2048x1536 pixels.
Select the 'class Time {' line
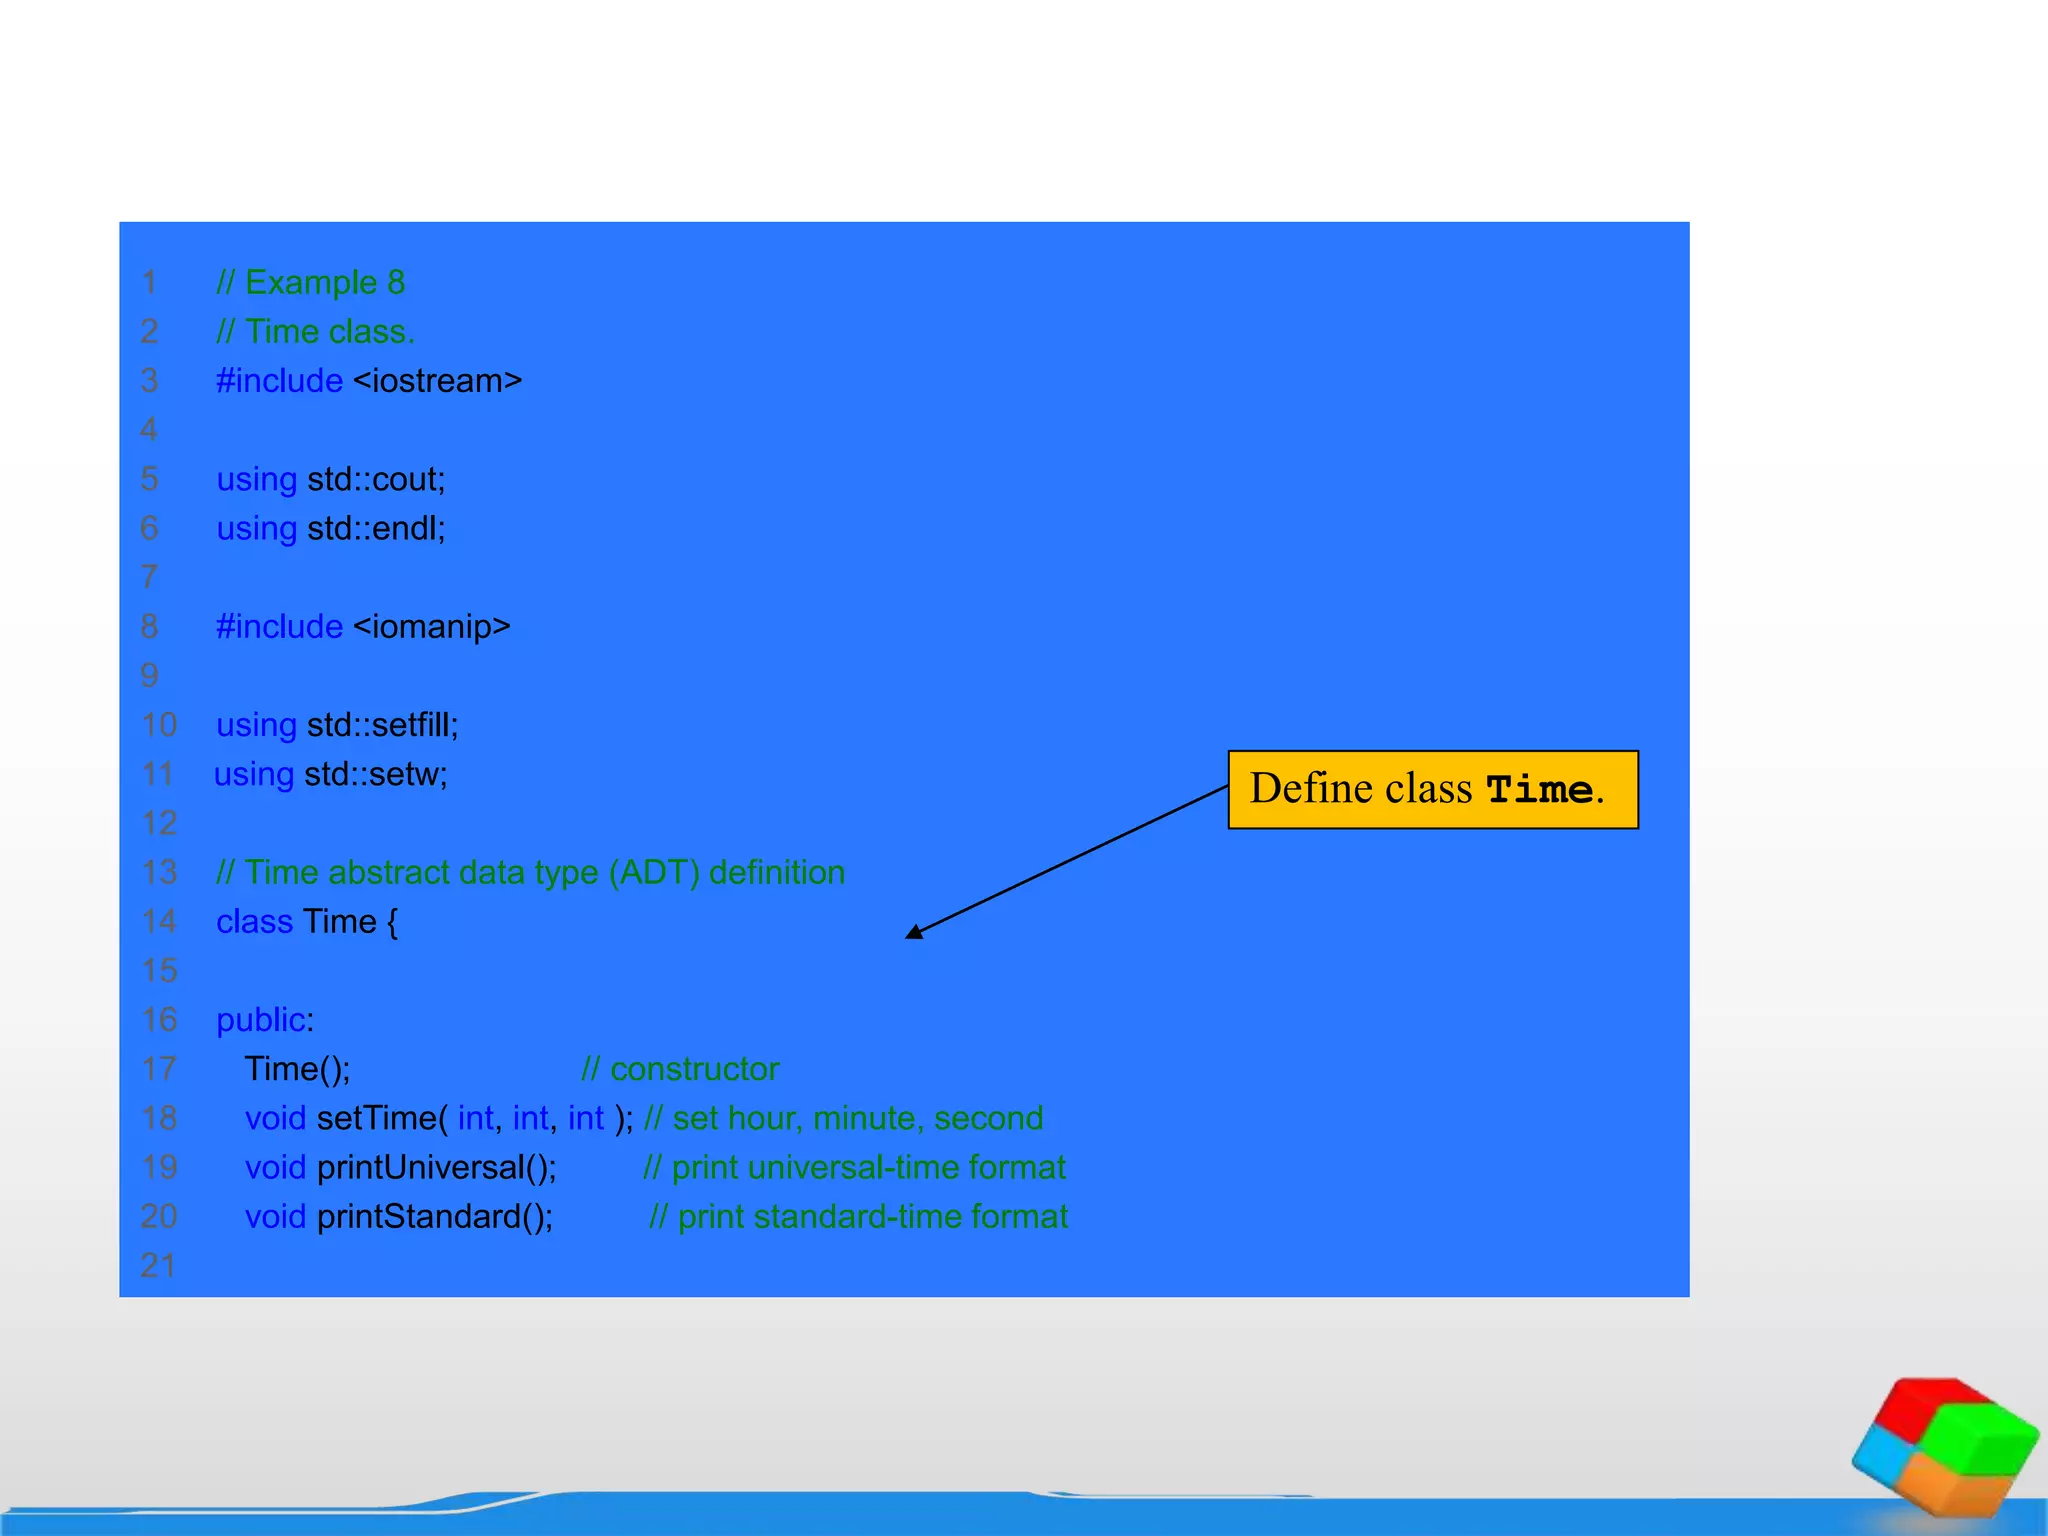pyautogui.click(x=307, y=922)
